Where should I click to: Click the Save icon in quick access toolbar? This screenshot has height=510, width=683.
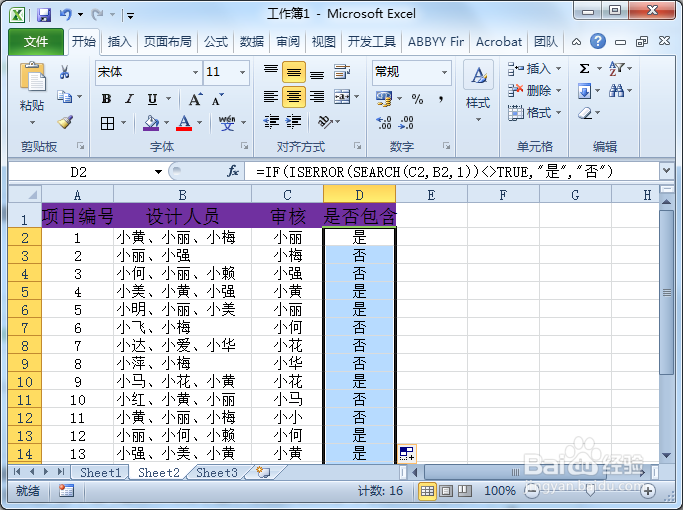click(44, 15)
